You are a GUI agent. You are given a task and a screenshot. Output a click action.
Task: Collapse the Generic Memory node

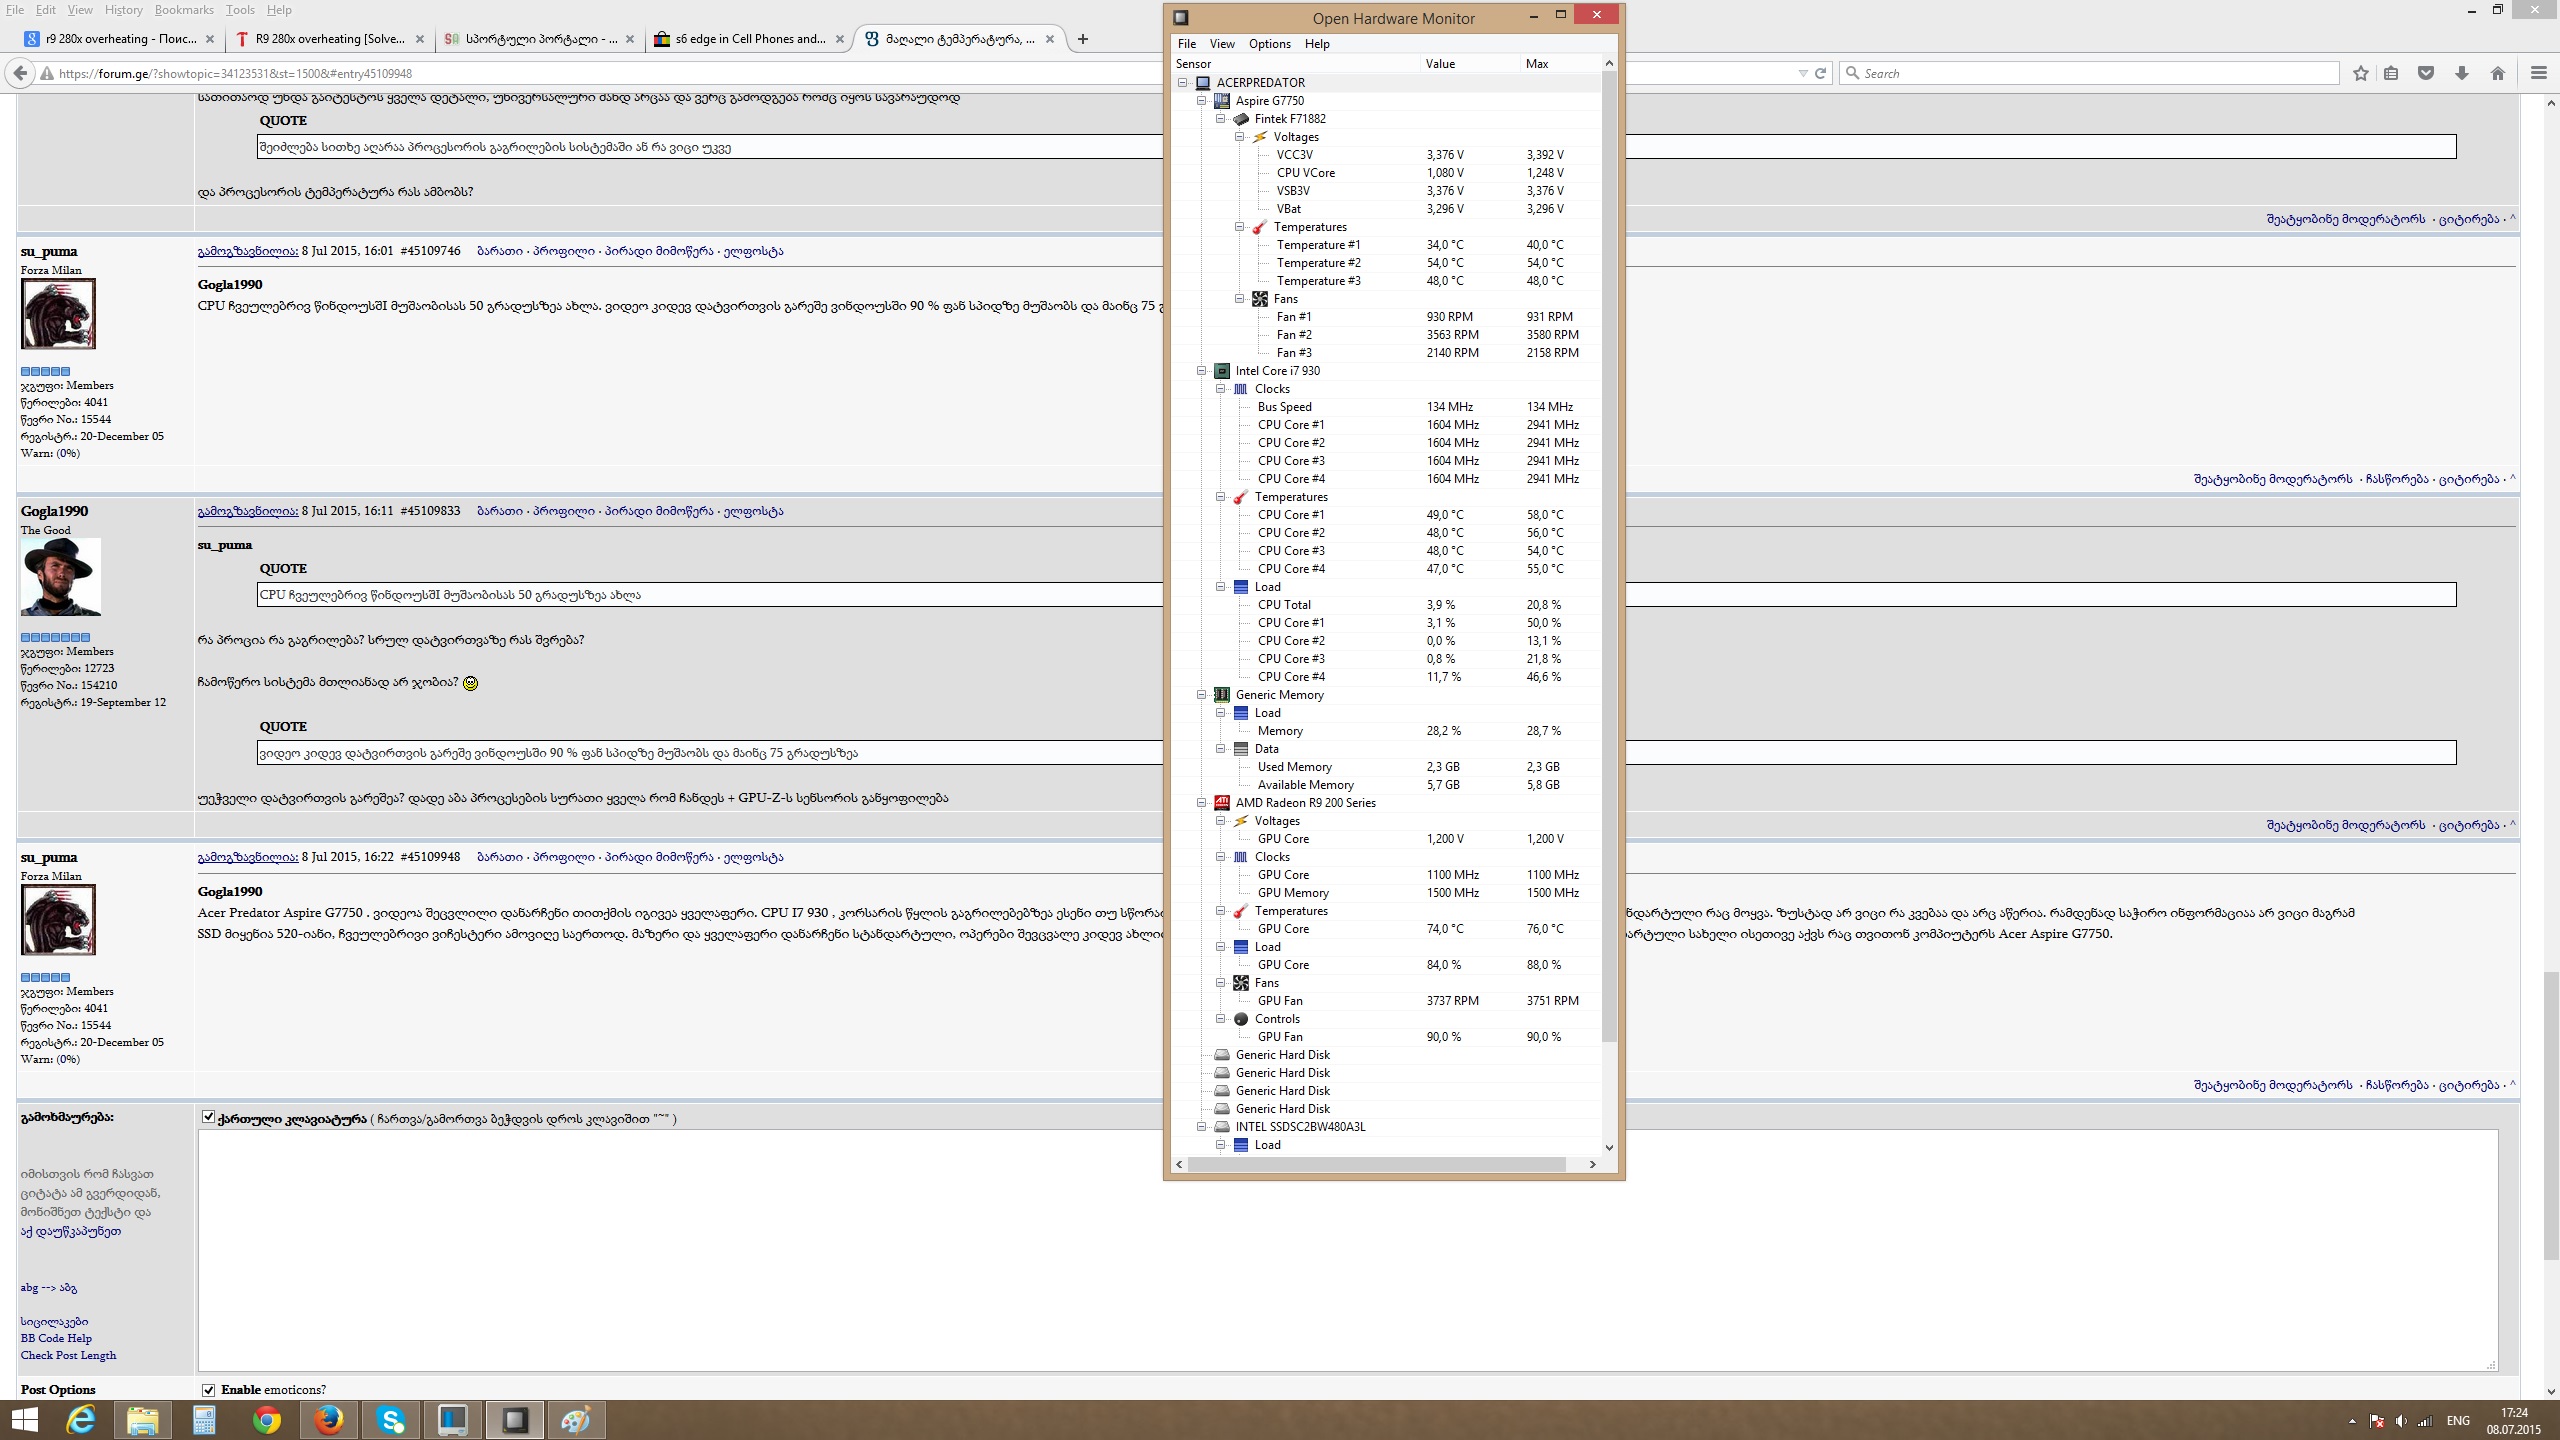pos(1202,695)
